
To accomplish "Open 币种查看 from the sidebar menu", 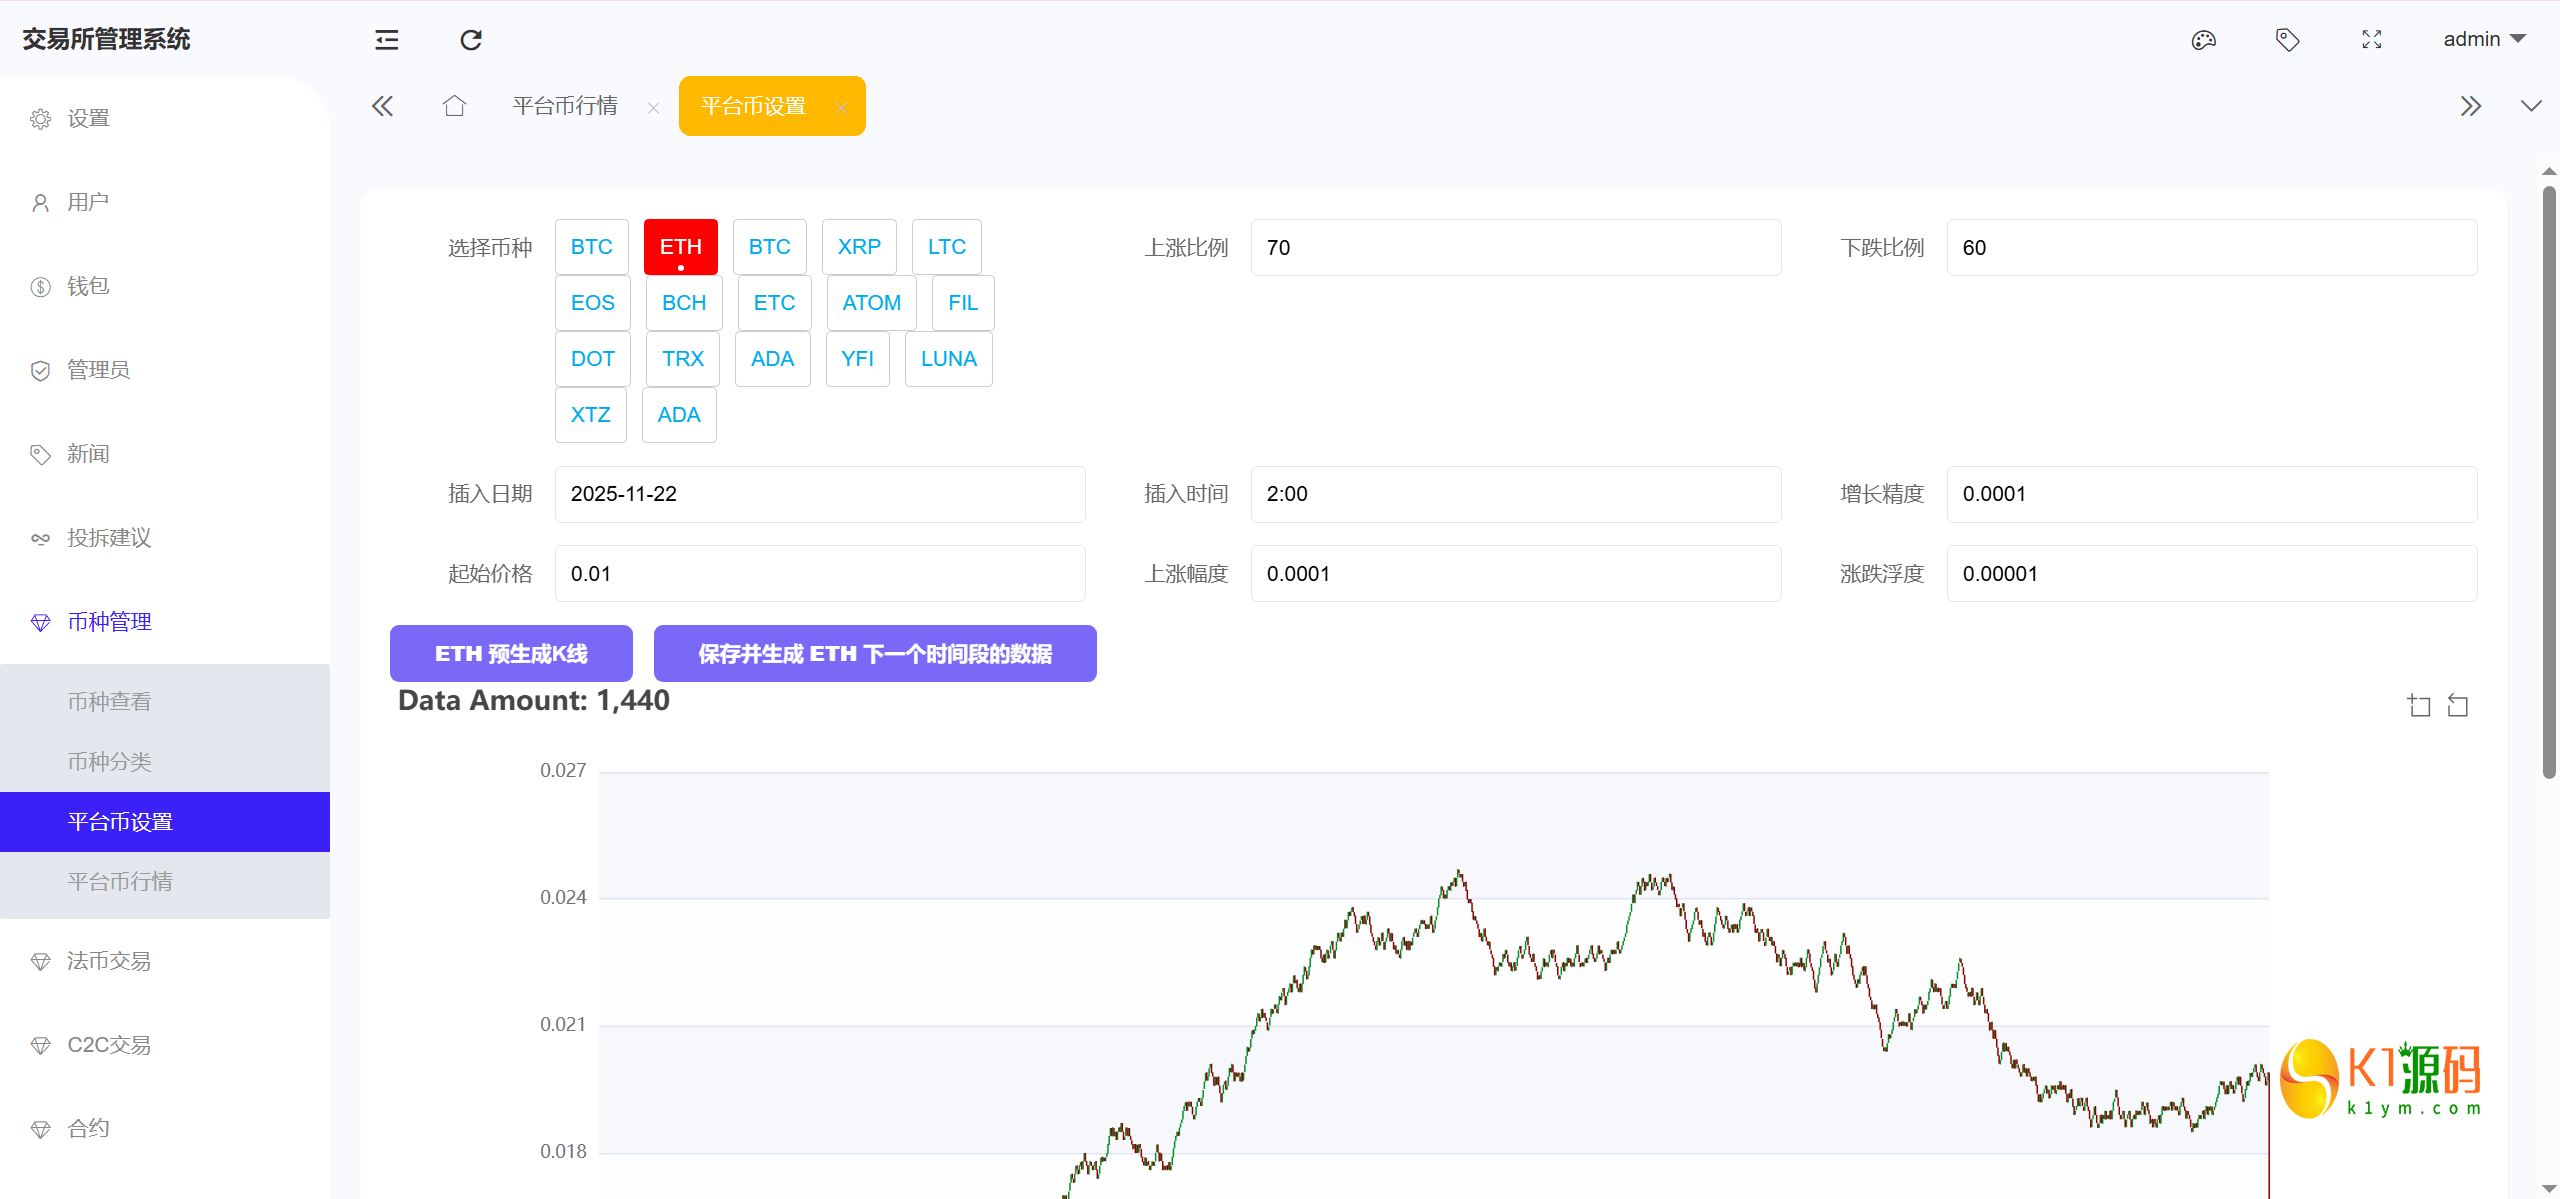I will pyautogui.click(x=109, y=700).
